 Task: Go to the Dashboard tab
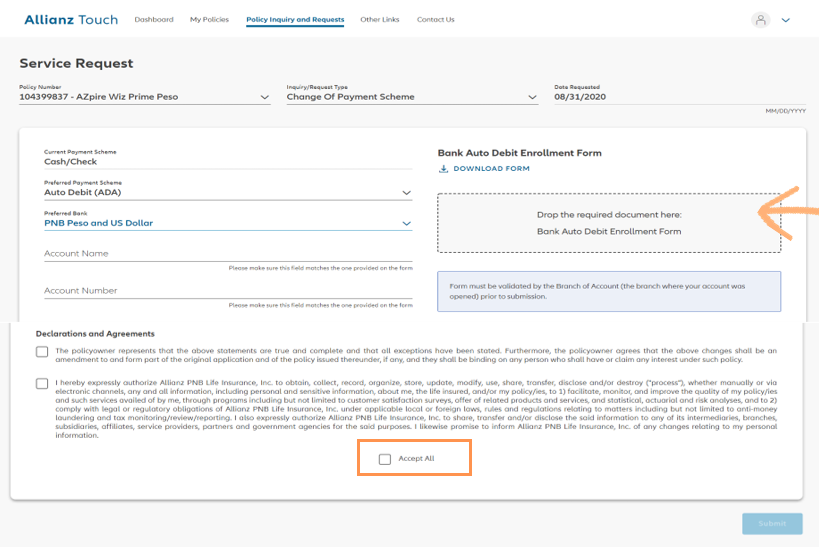[x=153, y=20]
